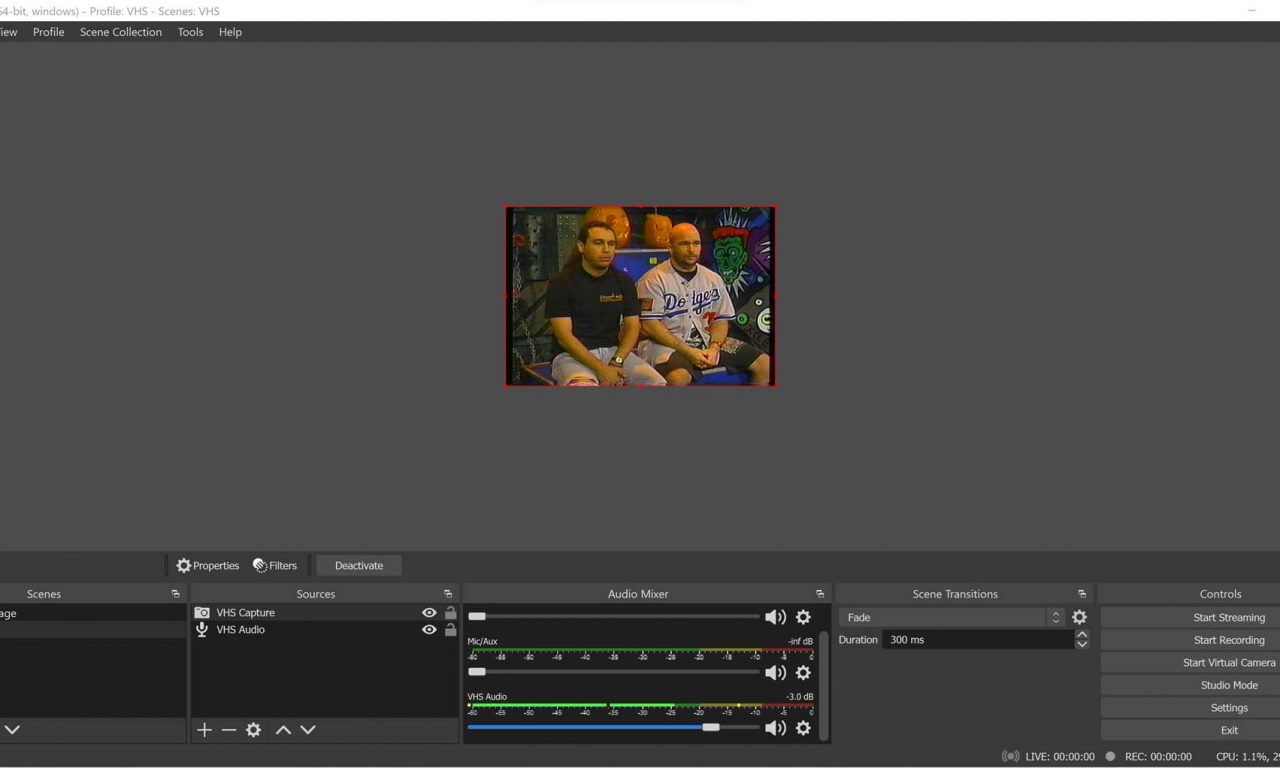Image resolution: width=1280 pixels, height=768 pixels.
Task: Click the Start Recording button
Action: [x=1228, y=640]
